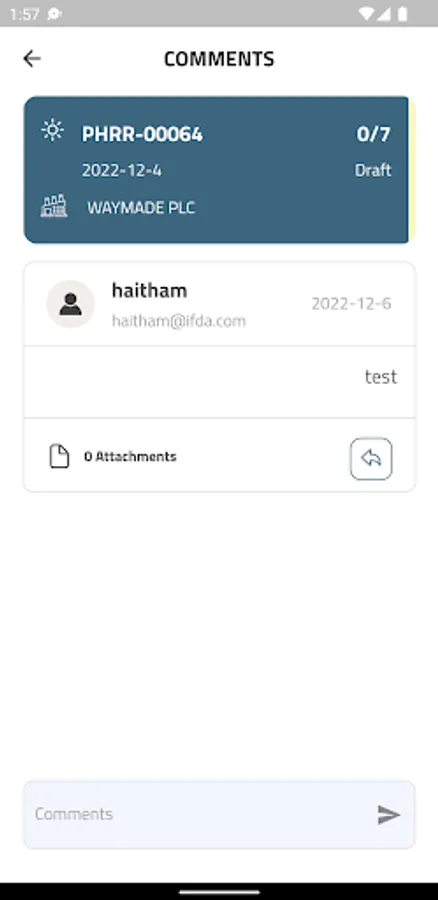This screenshot has width=438, height=900.
Task: Tap the attachment document icon
Action: [x=59, y=457]
